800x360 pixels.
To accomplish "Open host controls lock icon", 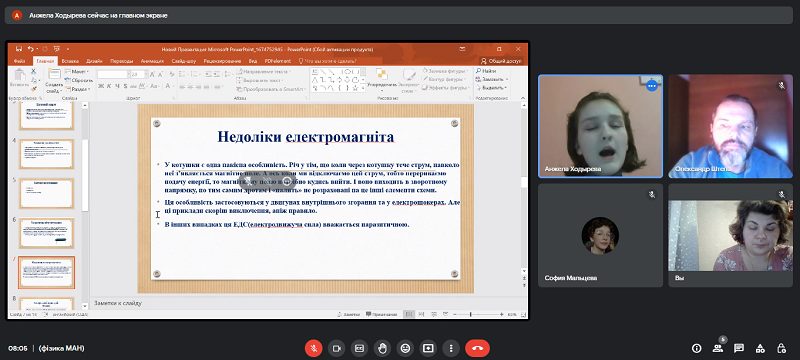I will click(781, 348).
